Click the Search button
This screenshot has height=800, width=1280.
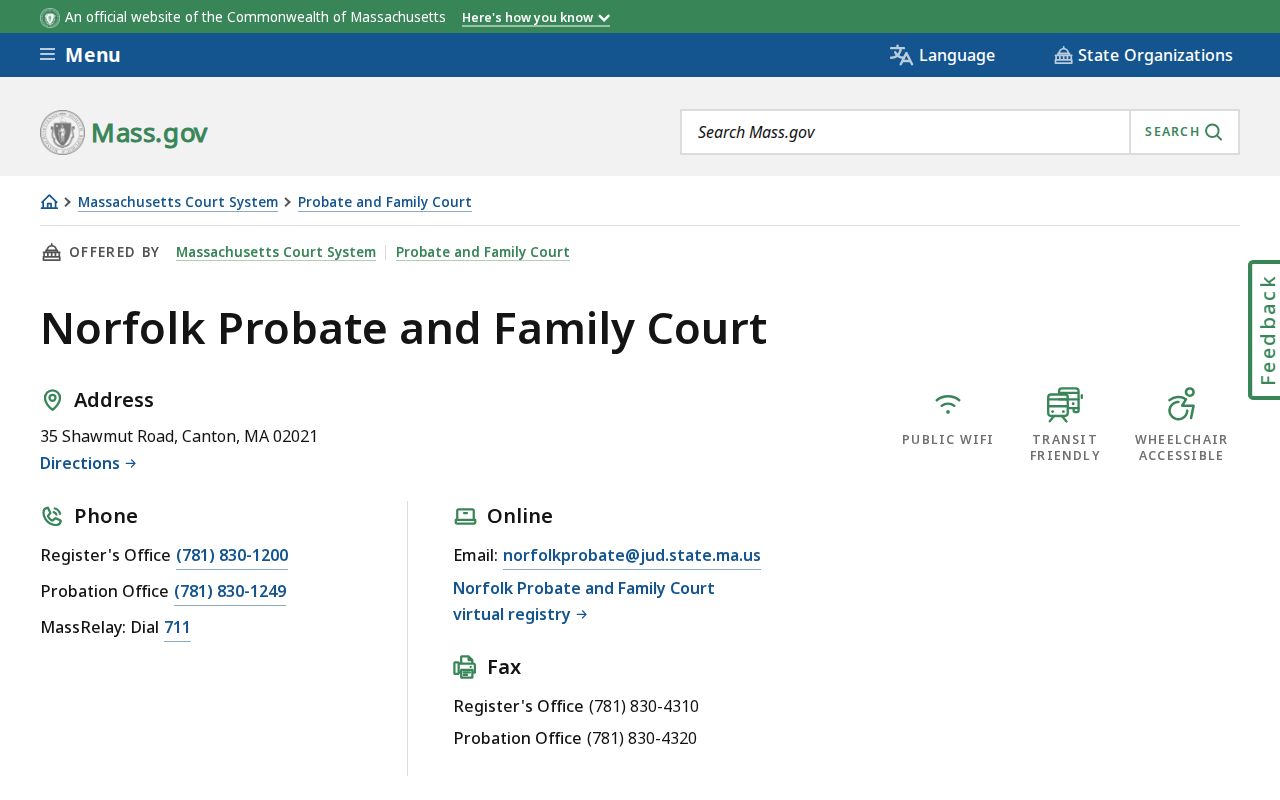coord(1184,132)
